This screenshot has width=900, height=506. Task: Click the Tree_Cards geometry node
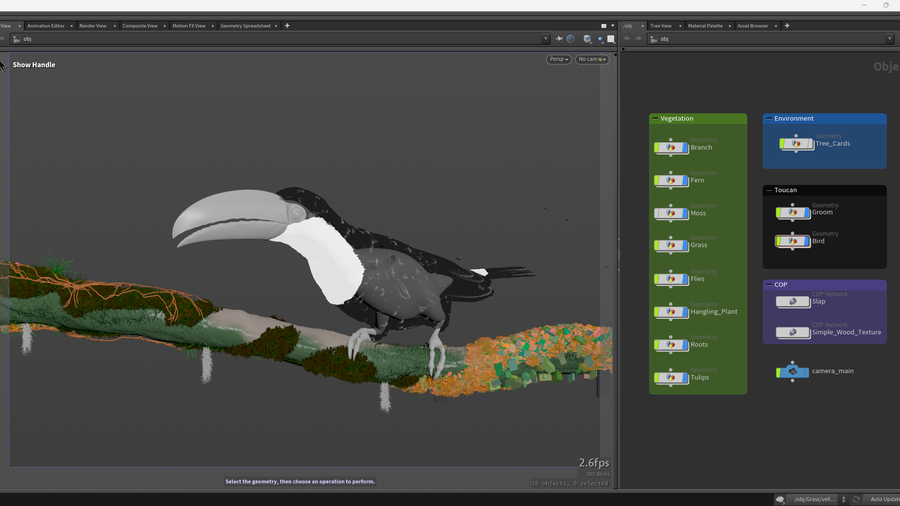tap(796, 143)
